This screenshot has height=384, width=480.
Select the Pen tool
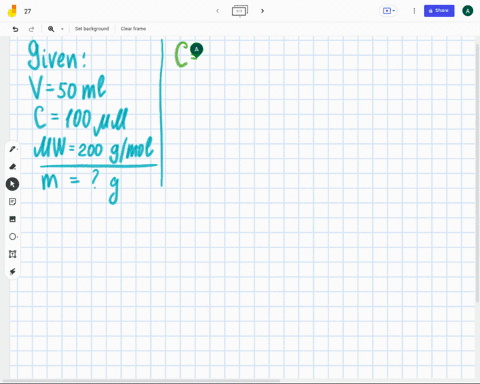(x=13, y=149)
